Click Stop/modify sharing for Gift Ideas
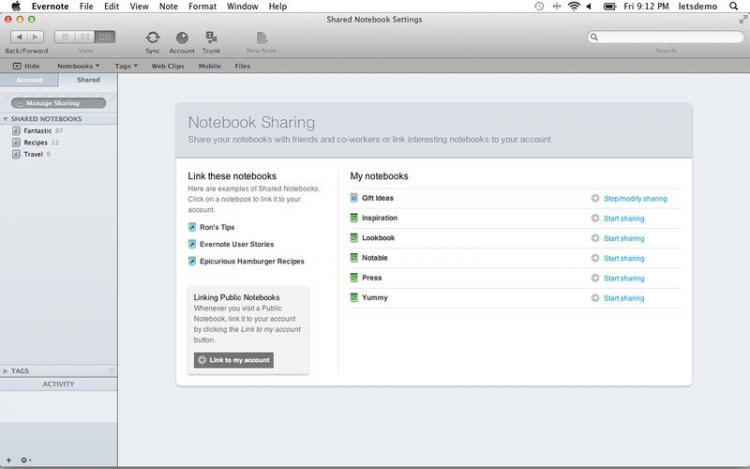Viewport: 750px width, 469px height. click(x=635, y=198)
